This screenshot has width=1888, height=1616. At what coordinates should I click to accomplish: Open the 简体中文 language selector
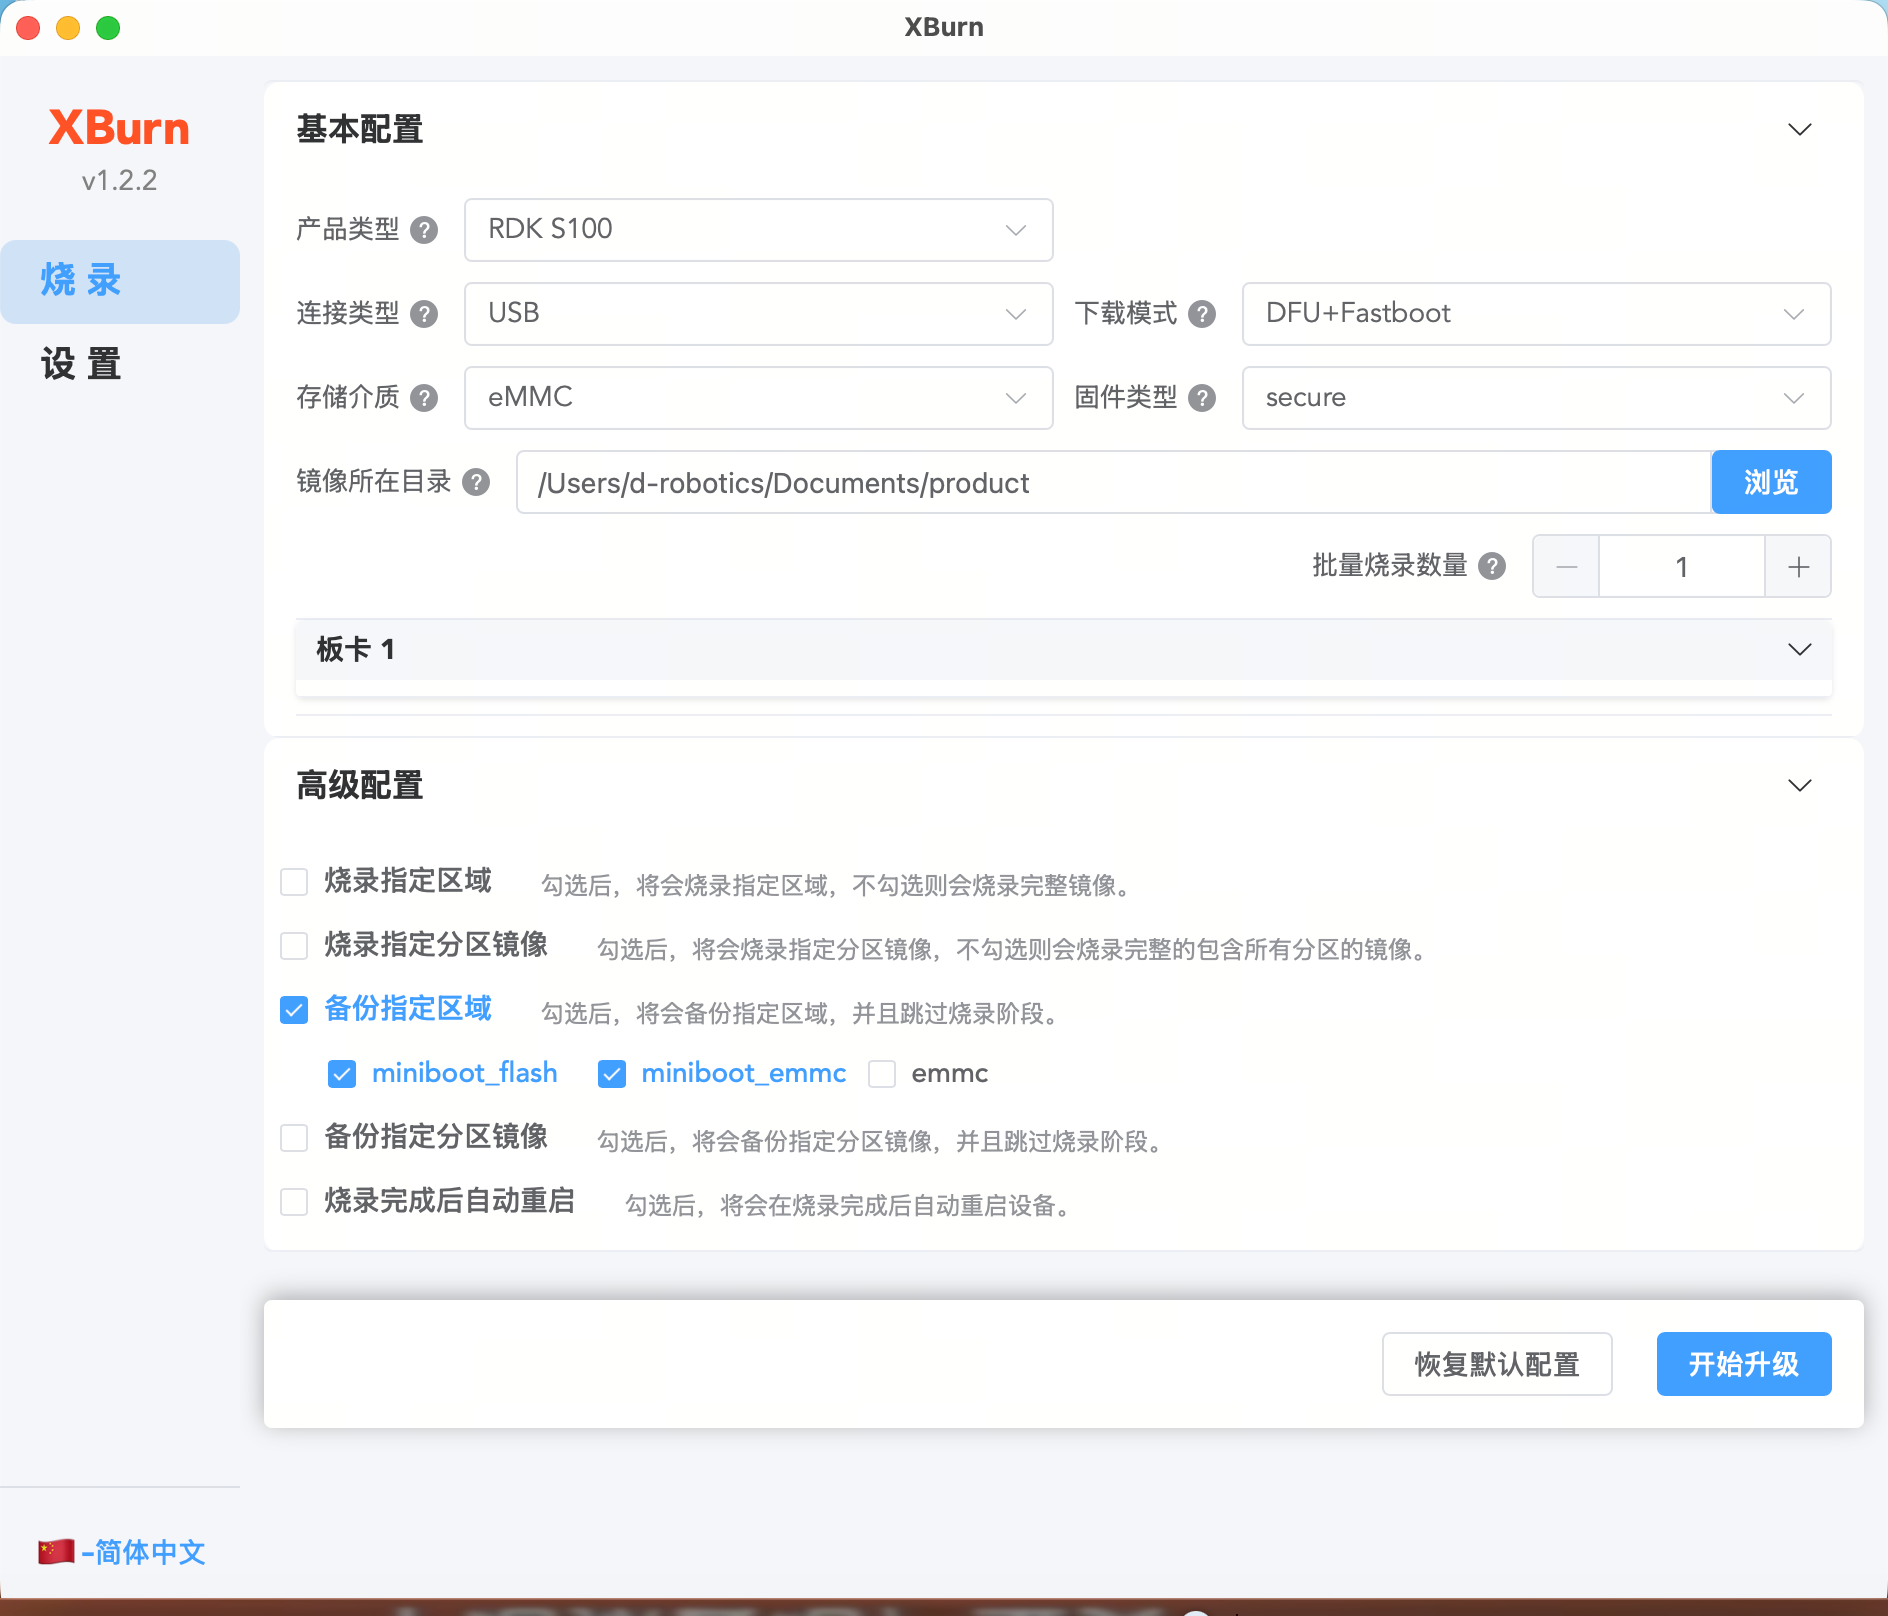(x=122, y=1552)
